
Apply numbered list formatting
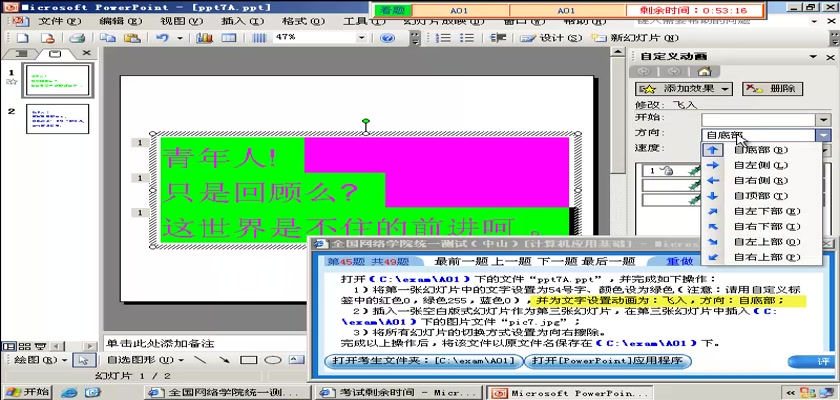(x=443, y=37)
